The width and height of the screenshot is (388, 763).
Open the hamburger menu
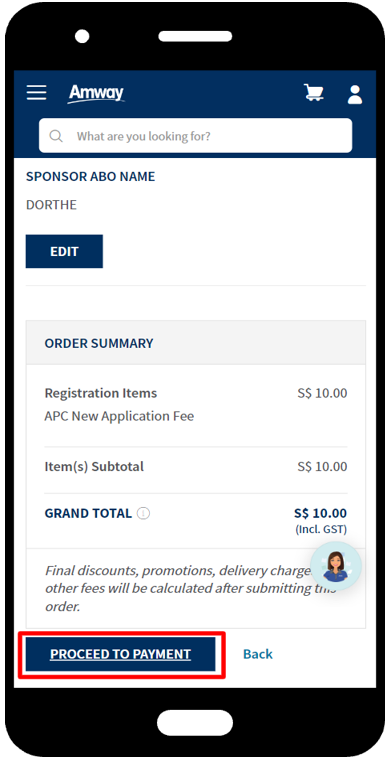[37, 92]
